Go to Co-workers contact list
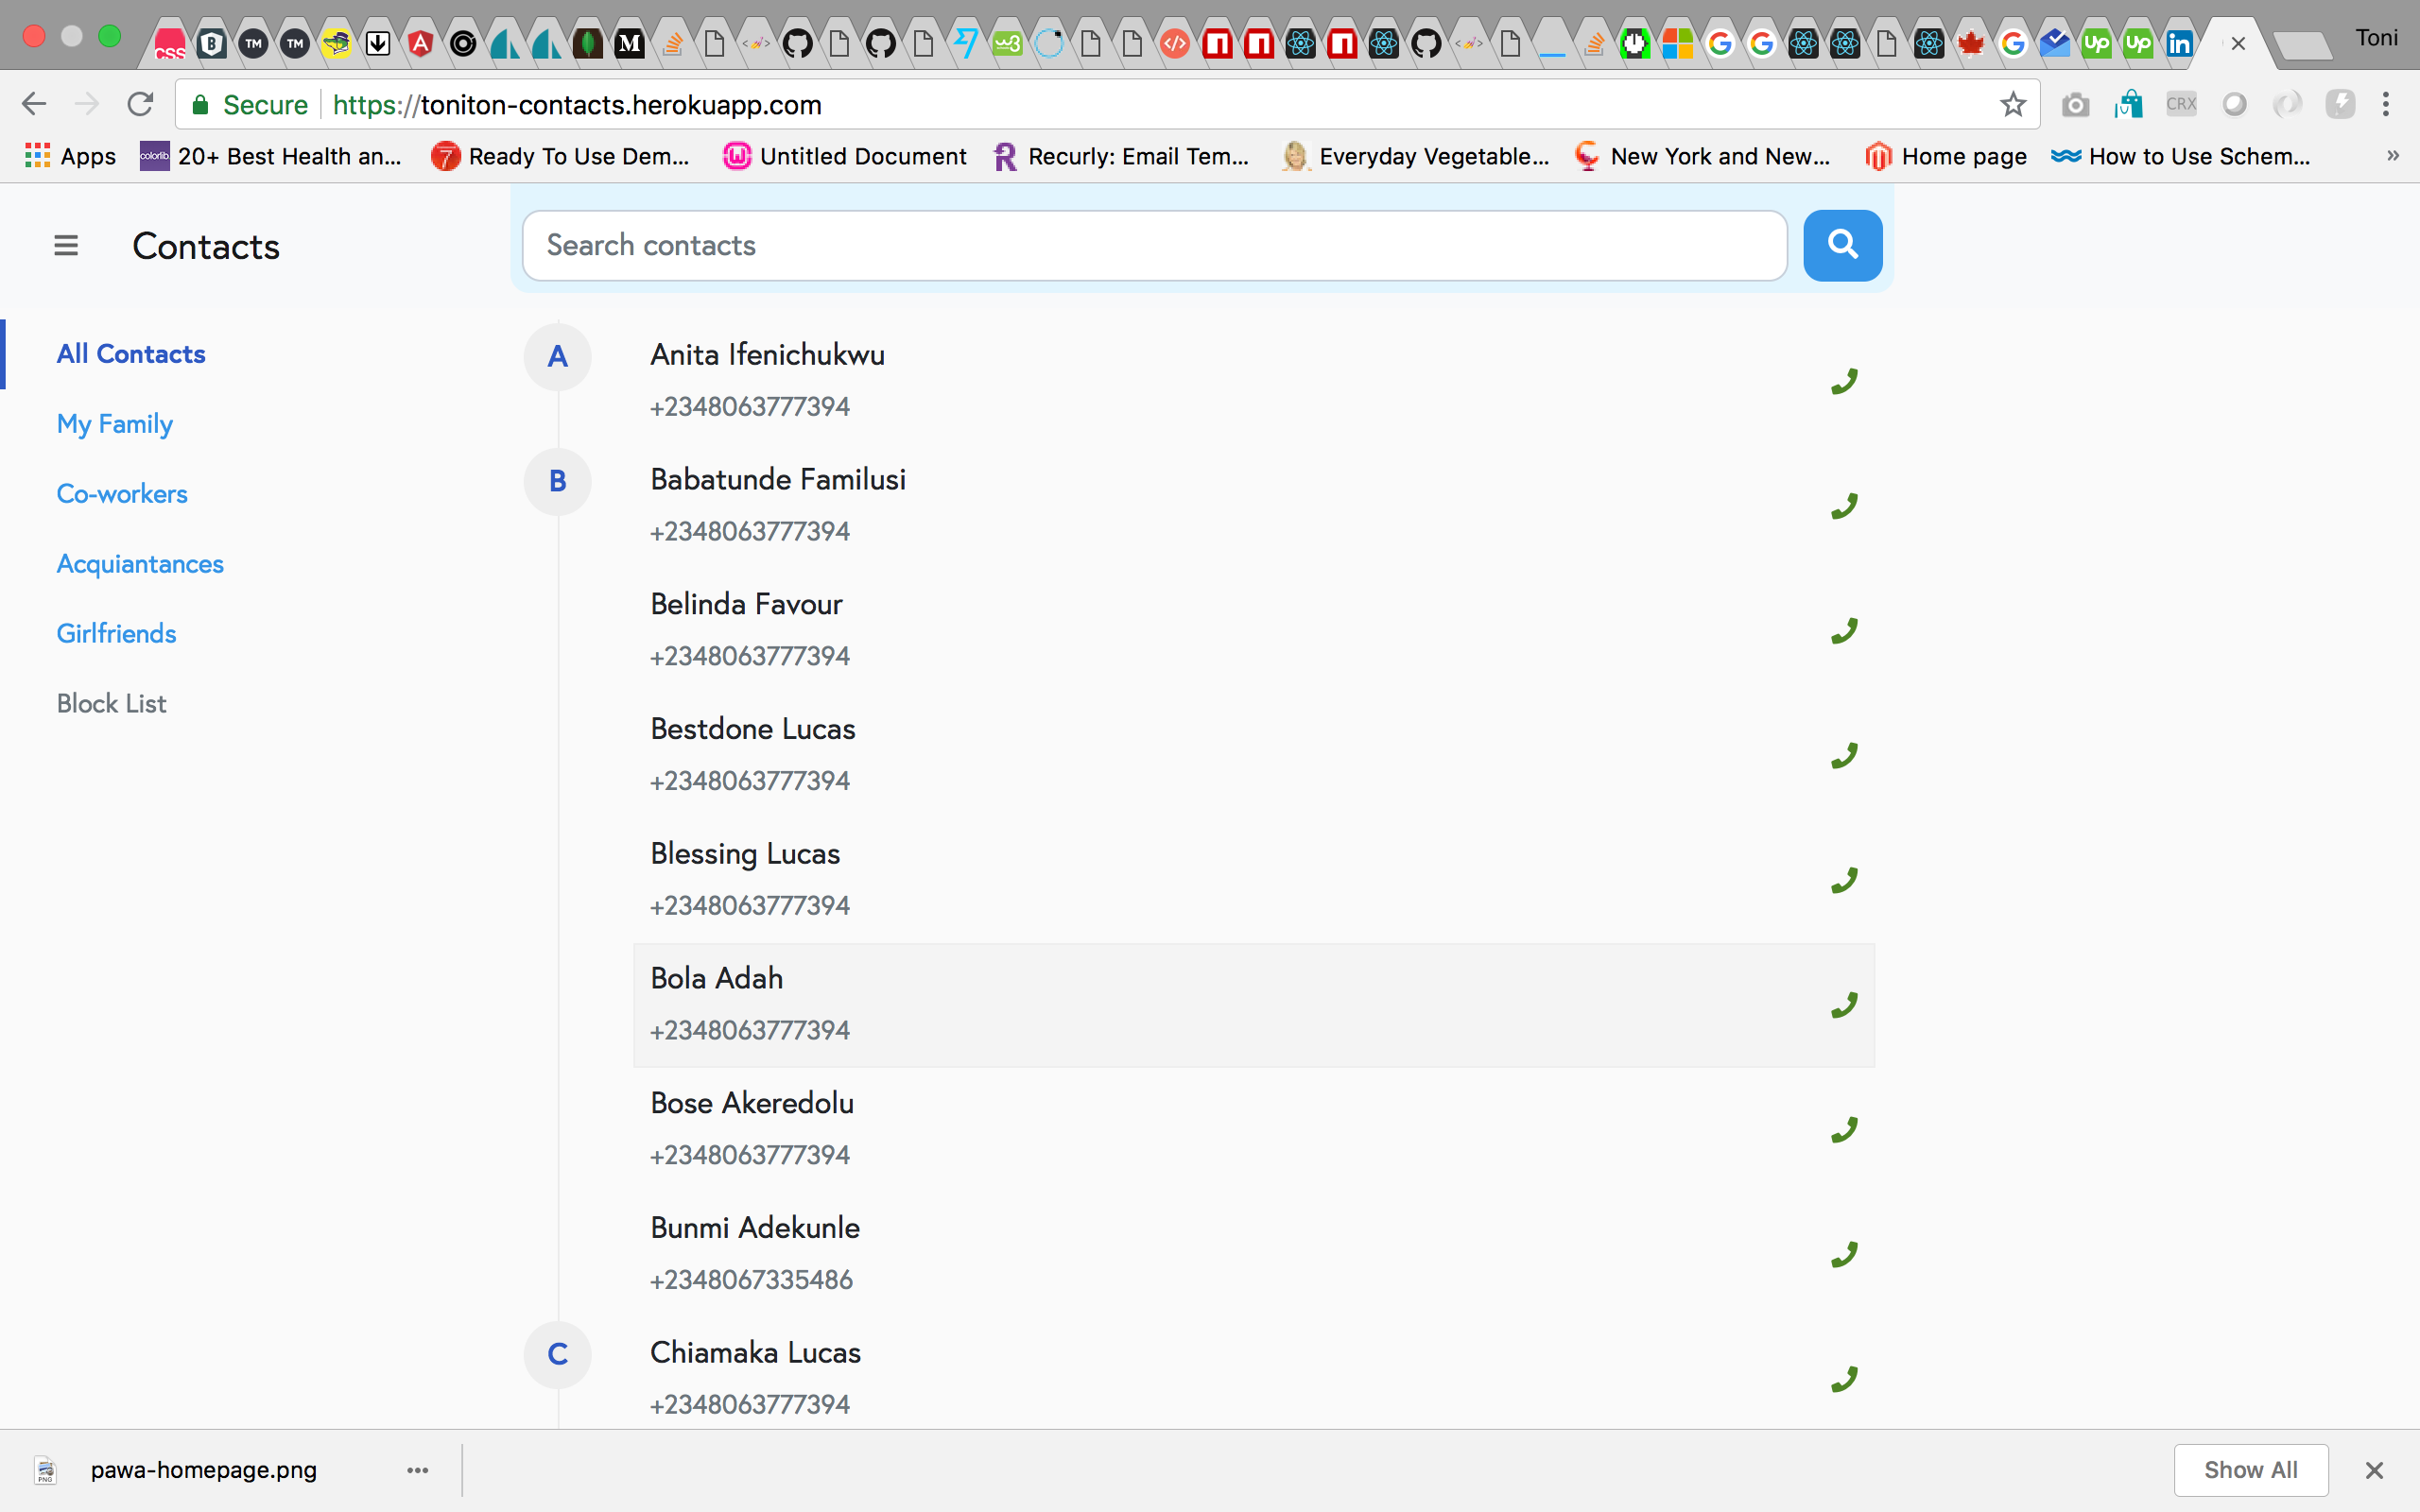 point(122,494)
